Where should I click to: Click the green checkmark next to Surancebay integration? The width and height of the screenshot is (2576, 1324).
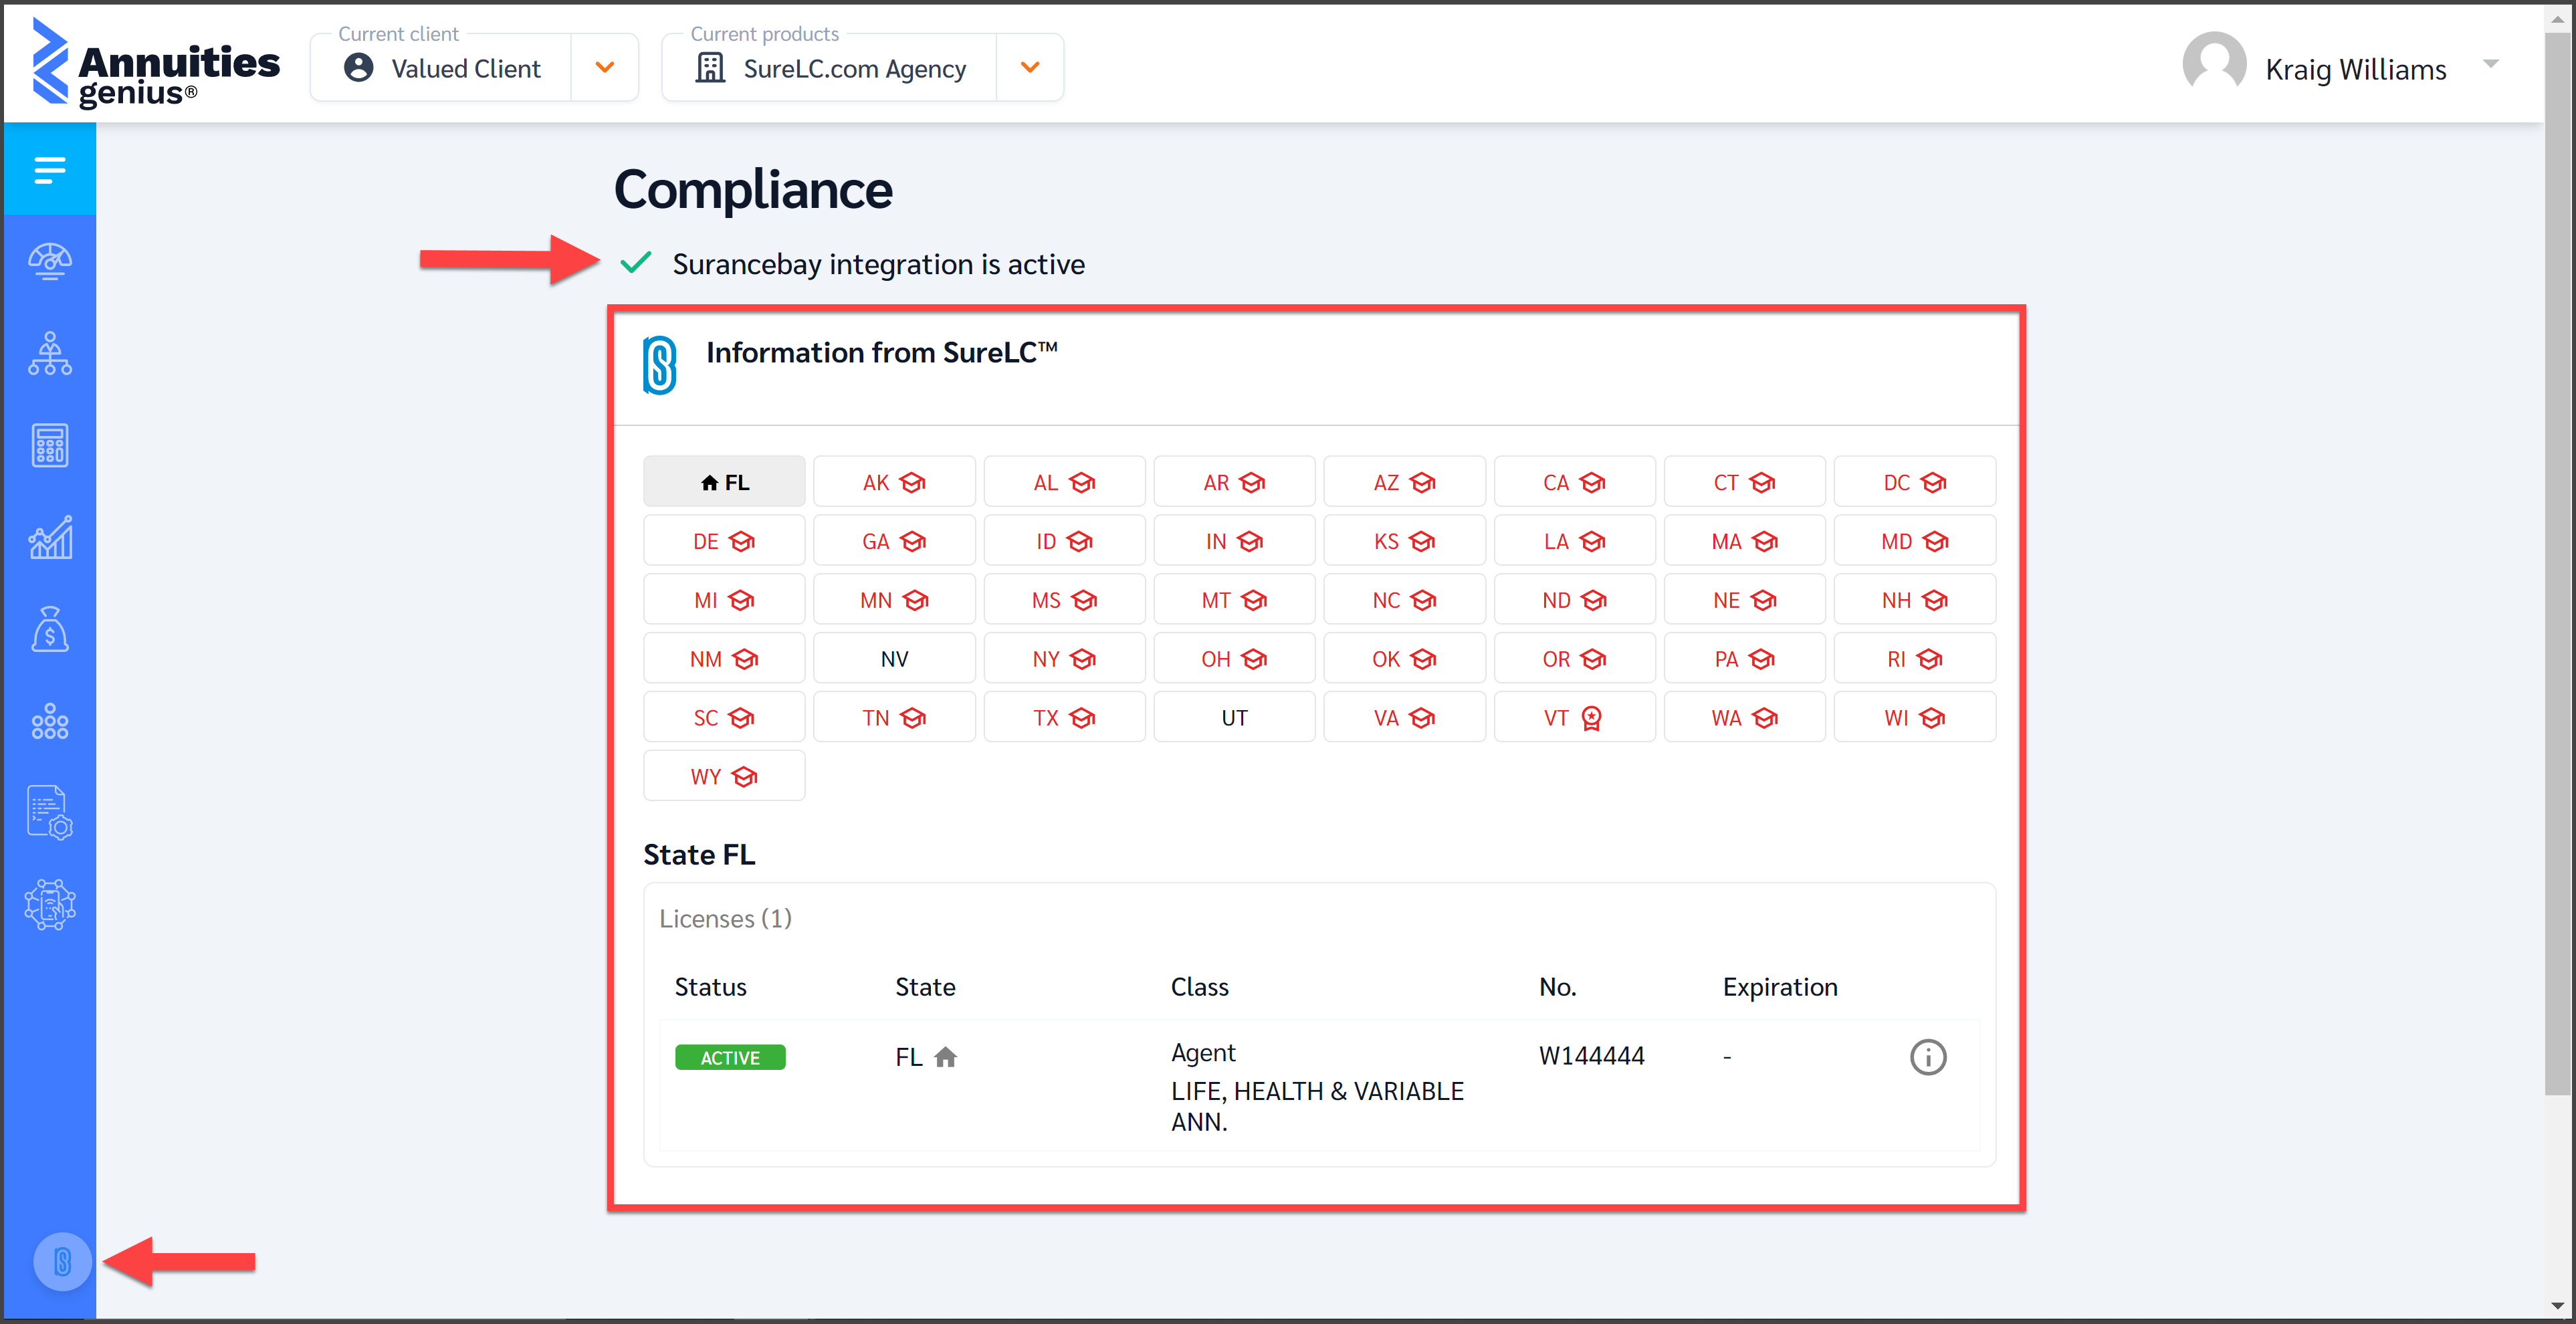636,263
